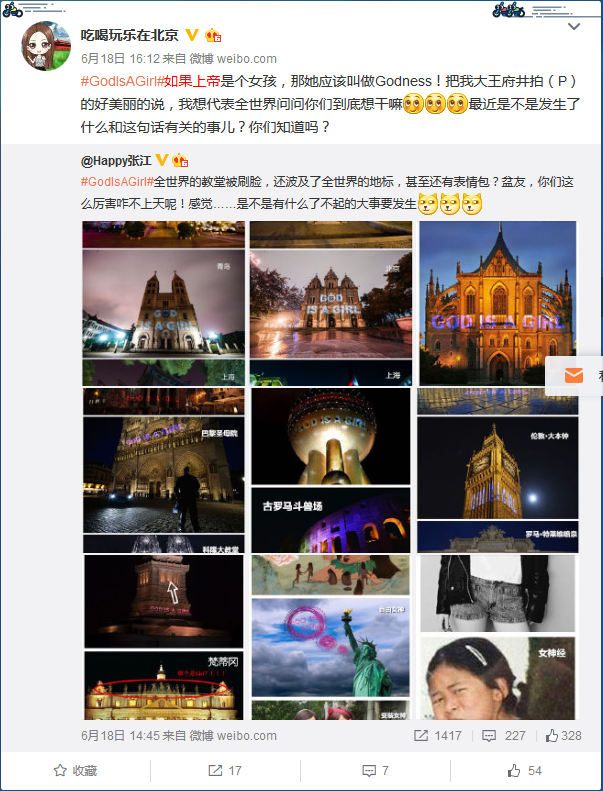View the orange-lit cathedral GOD IS A GIRL photo
603x791 pixels.
pyautogui.click(x=498, y=303)
